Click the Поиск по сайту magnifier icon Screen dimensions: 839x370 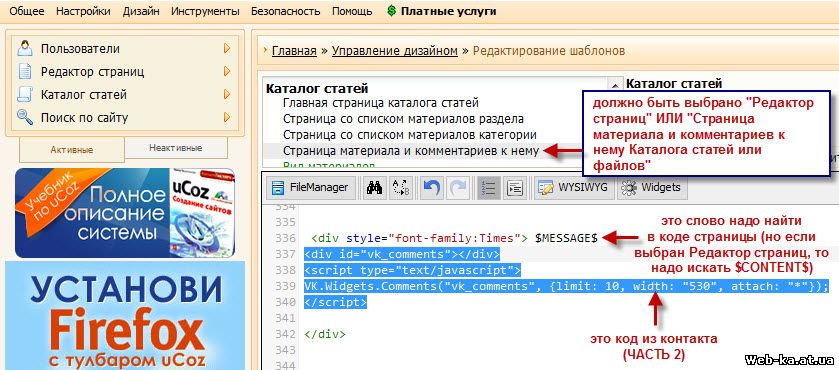[25, 117]
